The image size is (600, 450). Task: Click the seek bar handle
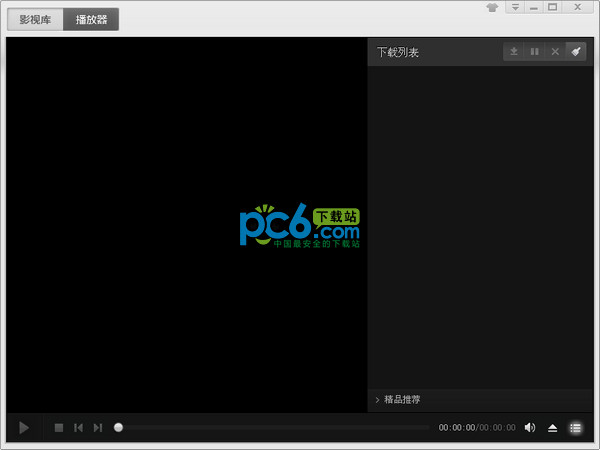point(119,427)
